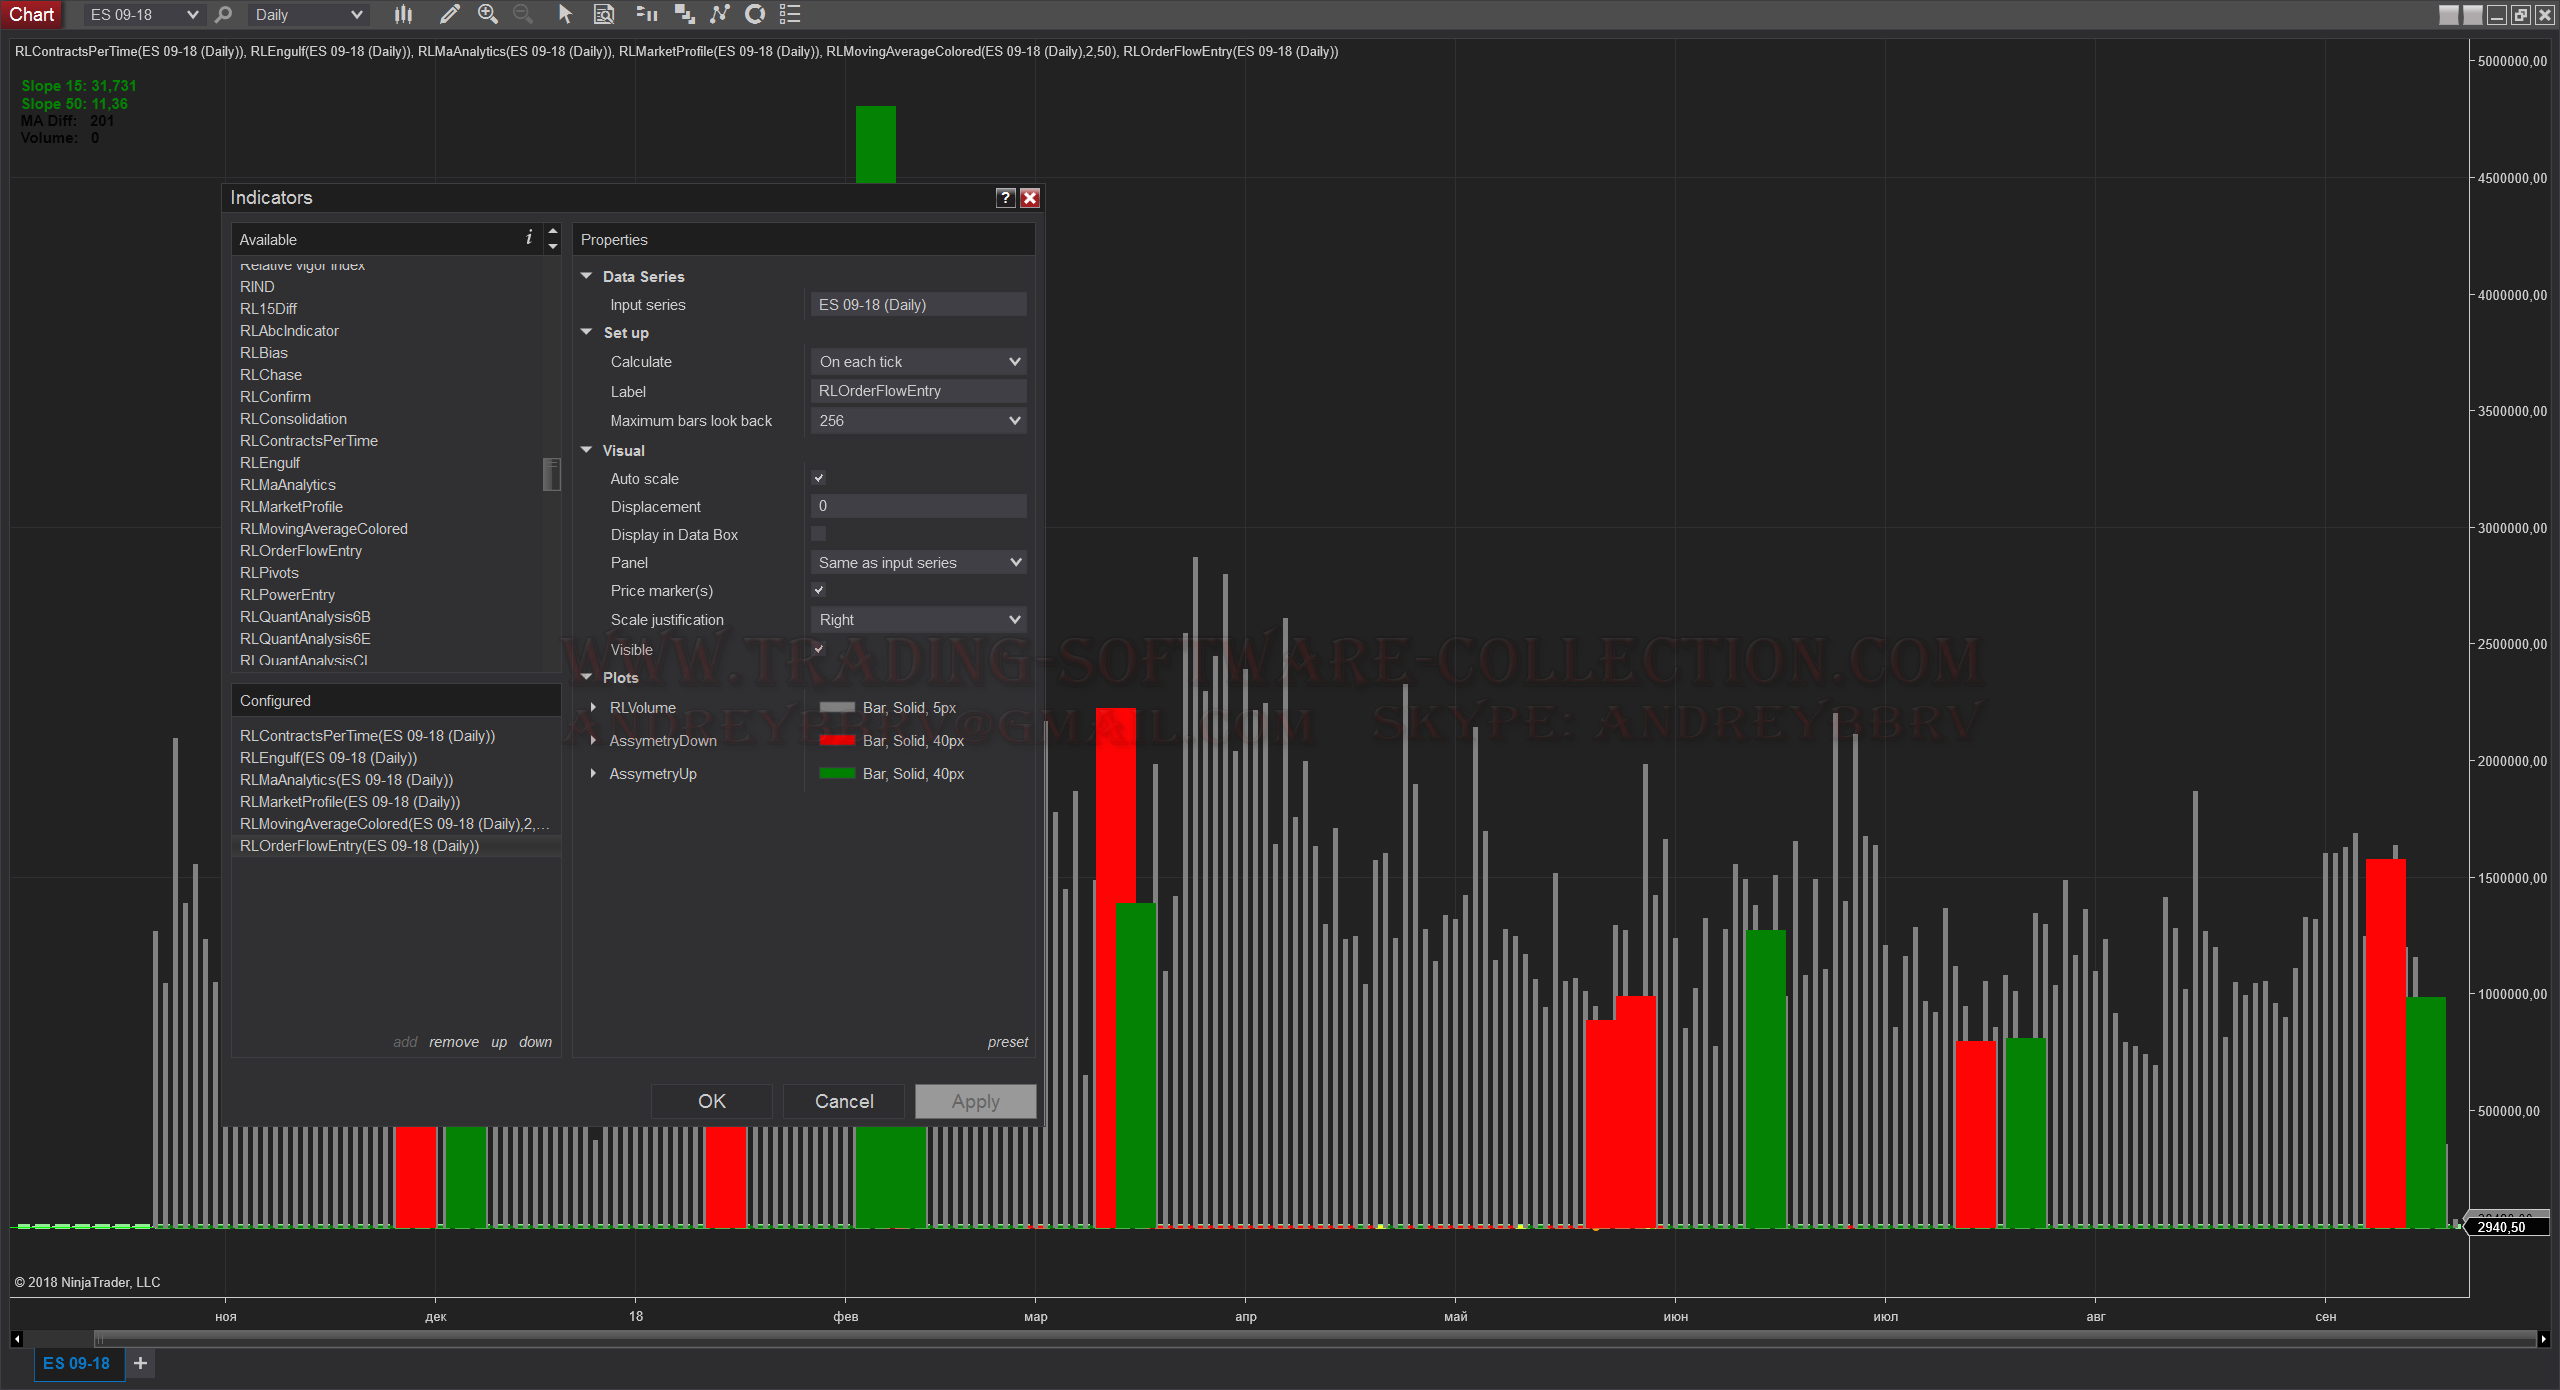Image resolution: width=2560 pixels, height=1390 pixels.
Task: Click the Displacement input field
Action: [x=918, y=506]
